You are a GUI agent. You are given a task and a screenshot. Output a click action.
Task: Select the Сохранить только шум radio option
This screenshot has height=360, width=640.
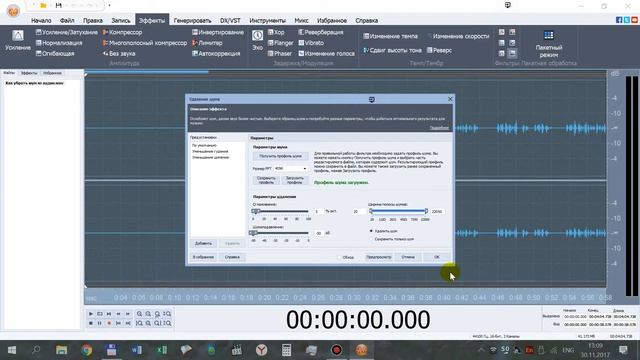(x=371, y=239)
